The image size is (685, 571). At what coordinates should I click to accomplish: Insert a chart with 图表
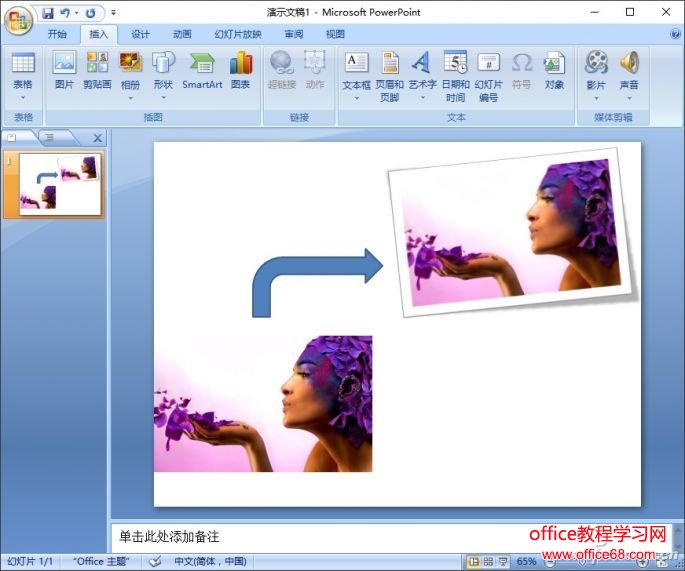pyautogui.click(x=241, y=70)
